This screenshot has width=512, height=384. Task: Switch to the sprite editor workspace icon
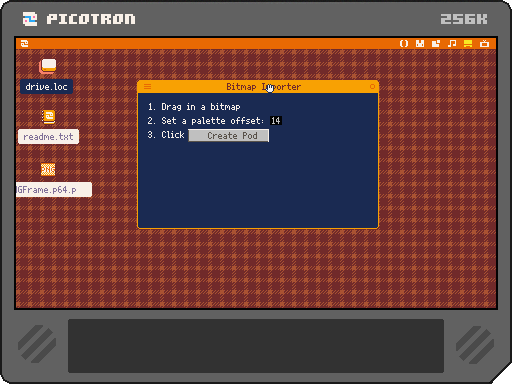420,43
